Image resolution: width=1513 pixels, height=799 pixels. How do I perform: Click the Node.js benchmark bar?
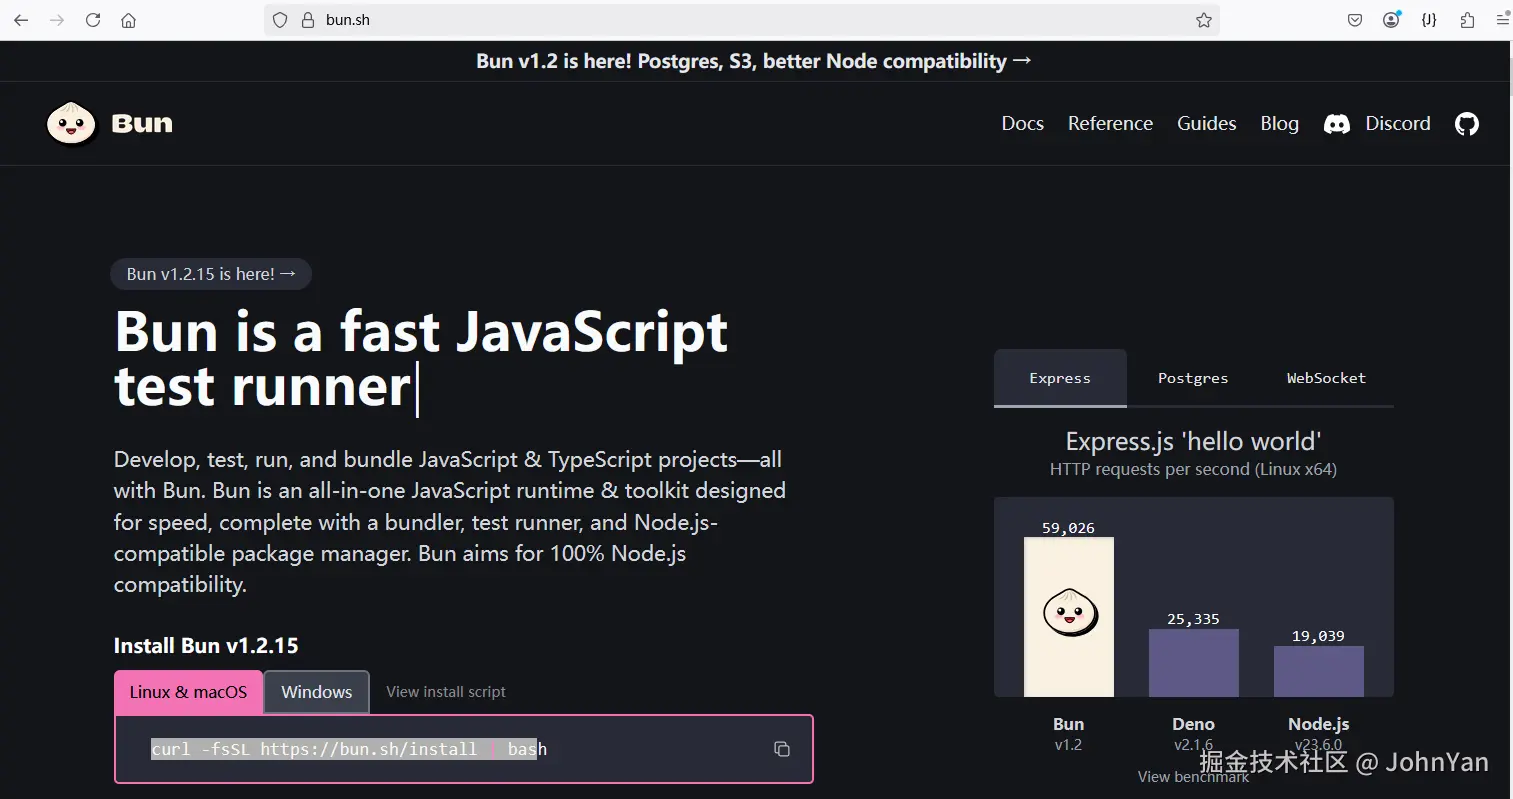1319,671
